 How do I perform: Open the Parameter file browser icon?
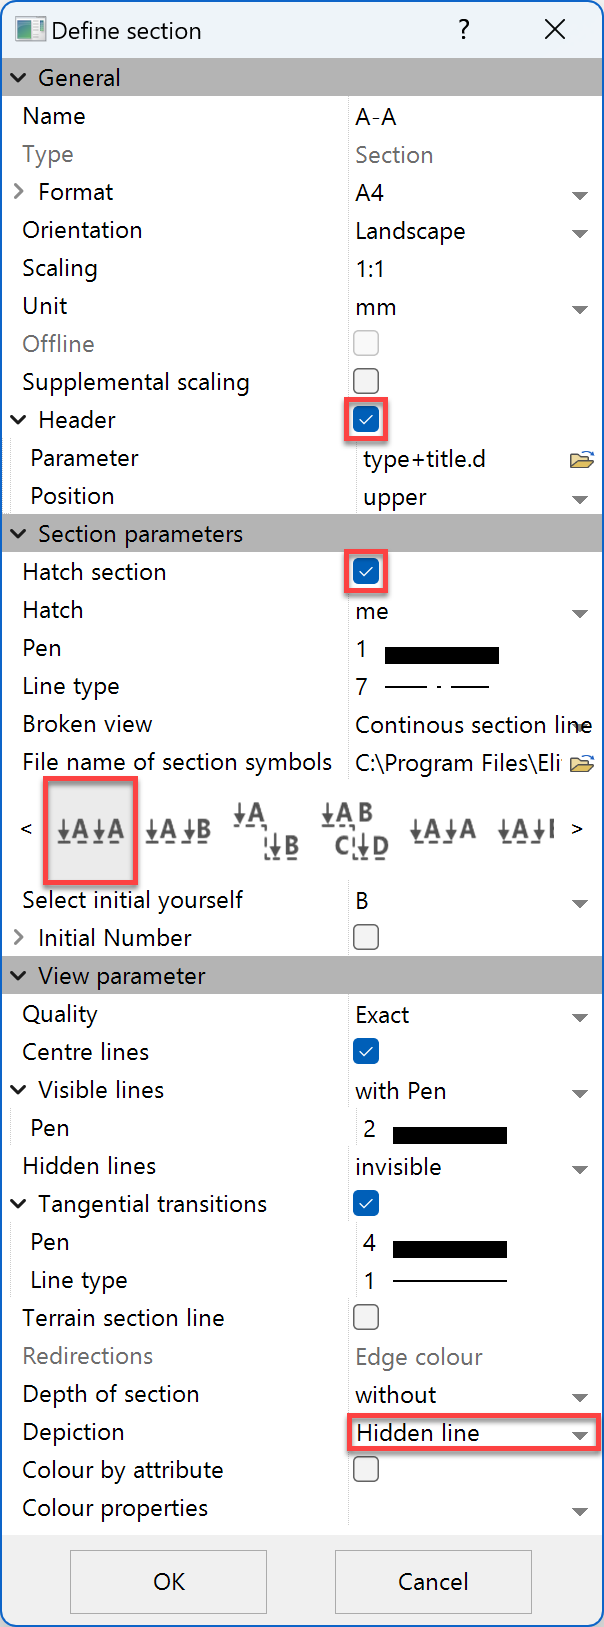tap(580, 459)
